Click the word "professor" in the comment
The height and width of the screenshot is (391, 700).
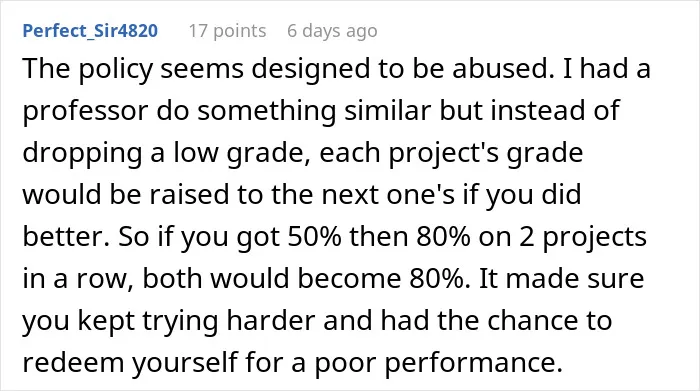click(x=85, y=112)
